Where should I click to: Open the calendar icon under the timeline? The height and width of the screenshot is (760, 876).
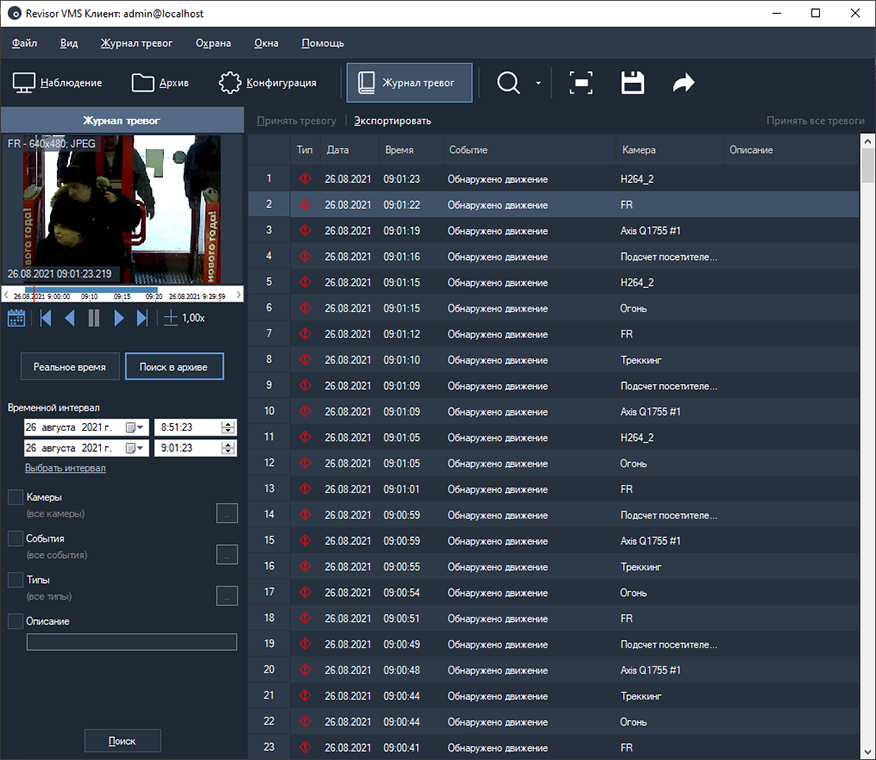click(x=16, y=317)
